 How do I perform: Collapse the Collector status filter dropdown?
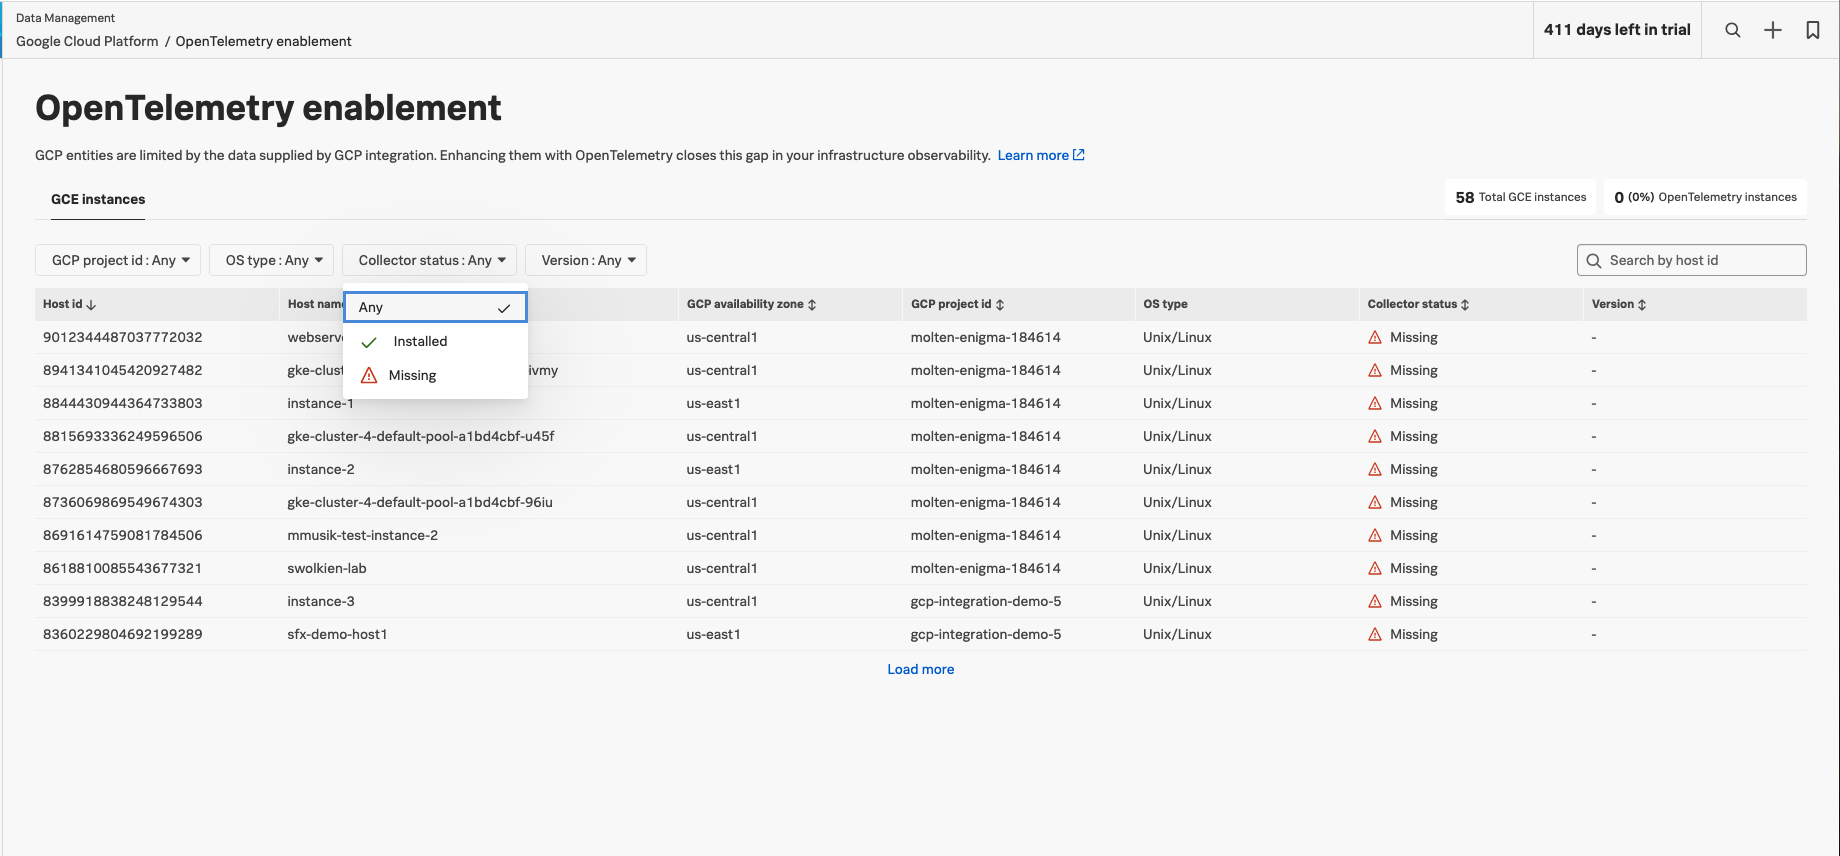pyautogui.click(x=430, y=260)
